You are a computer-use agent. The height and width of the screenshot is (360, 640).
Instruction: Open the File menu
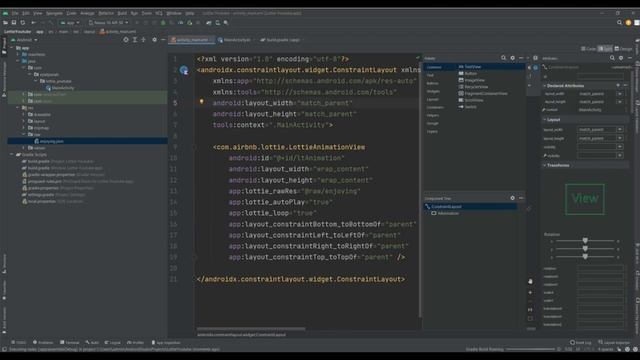click(15, 13)
